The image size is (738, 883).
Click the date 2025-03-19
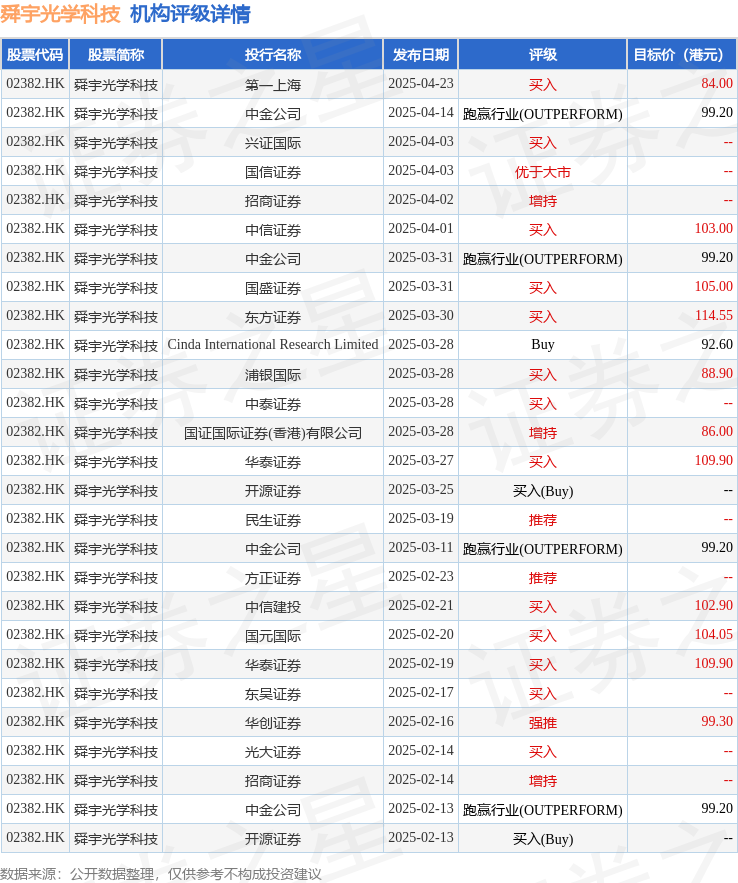click(x=421, y=519)
